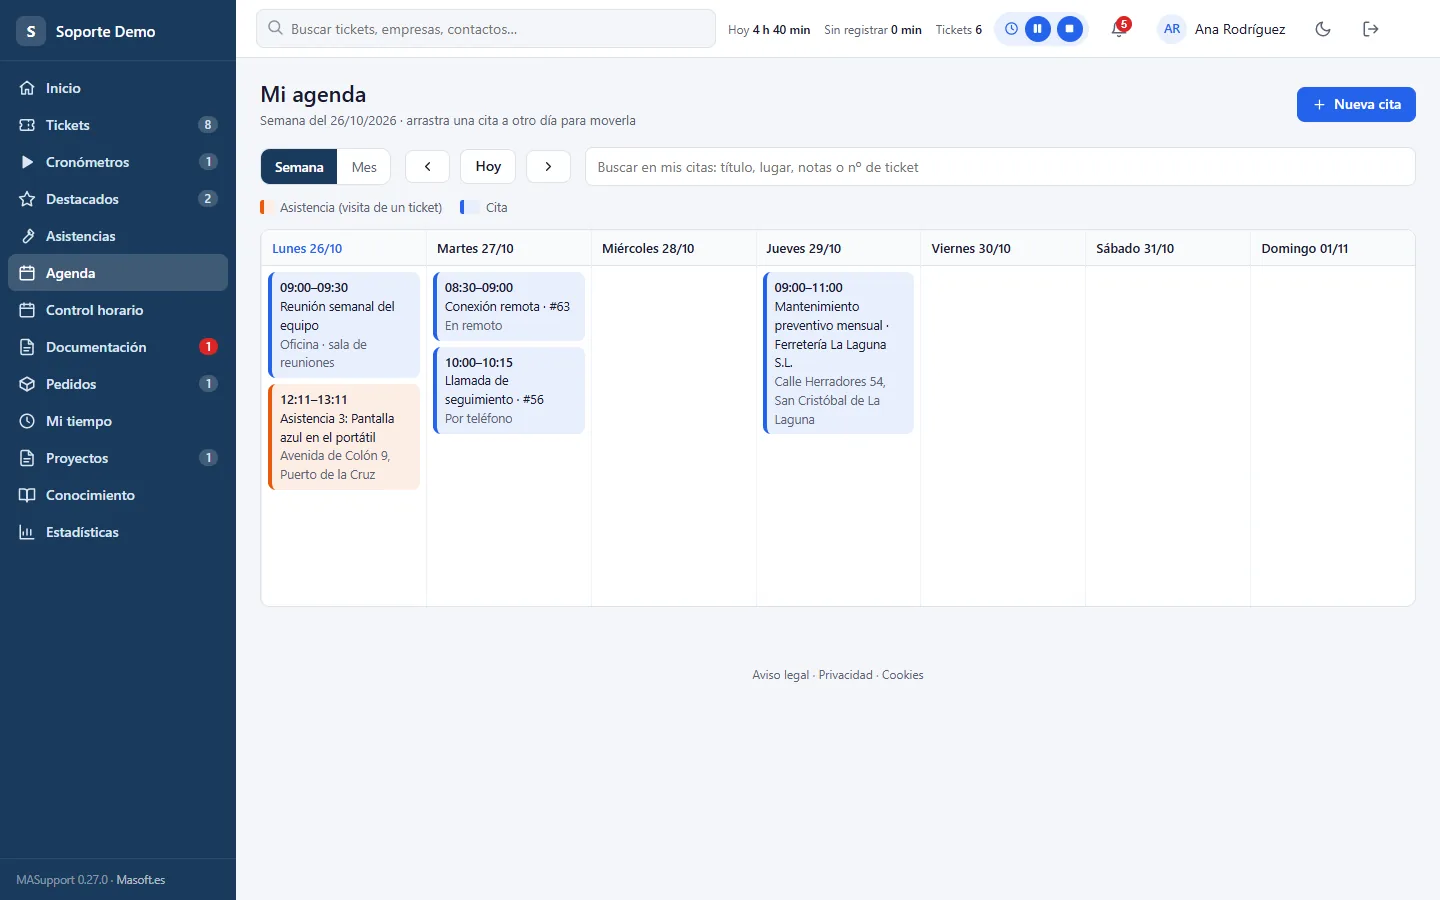Open Masoft.es link in sidebar footer

click(x=141, y=880)
